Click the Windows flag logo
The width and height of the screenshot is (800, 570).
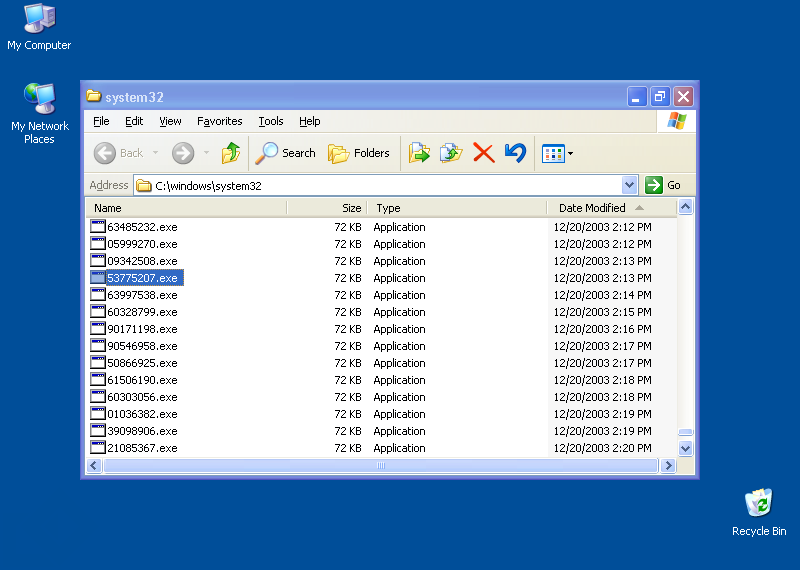677,121
